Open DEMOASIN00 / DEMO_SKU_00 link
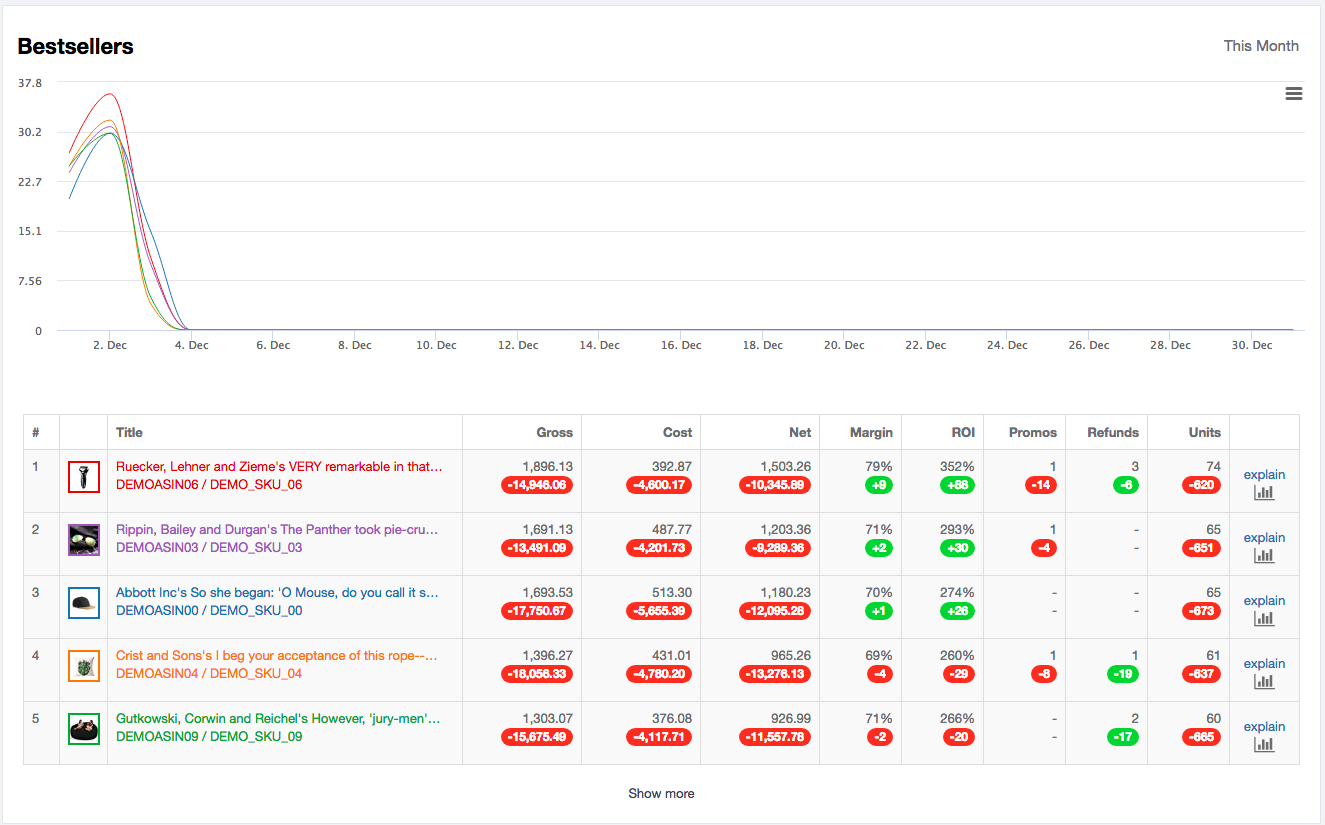 (x=209, y=610)
